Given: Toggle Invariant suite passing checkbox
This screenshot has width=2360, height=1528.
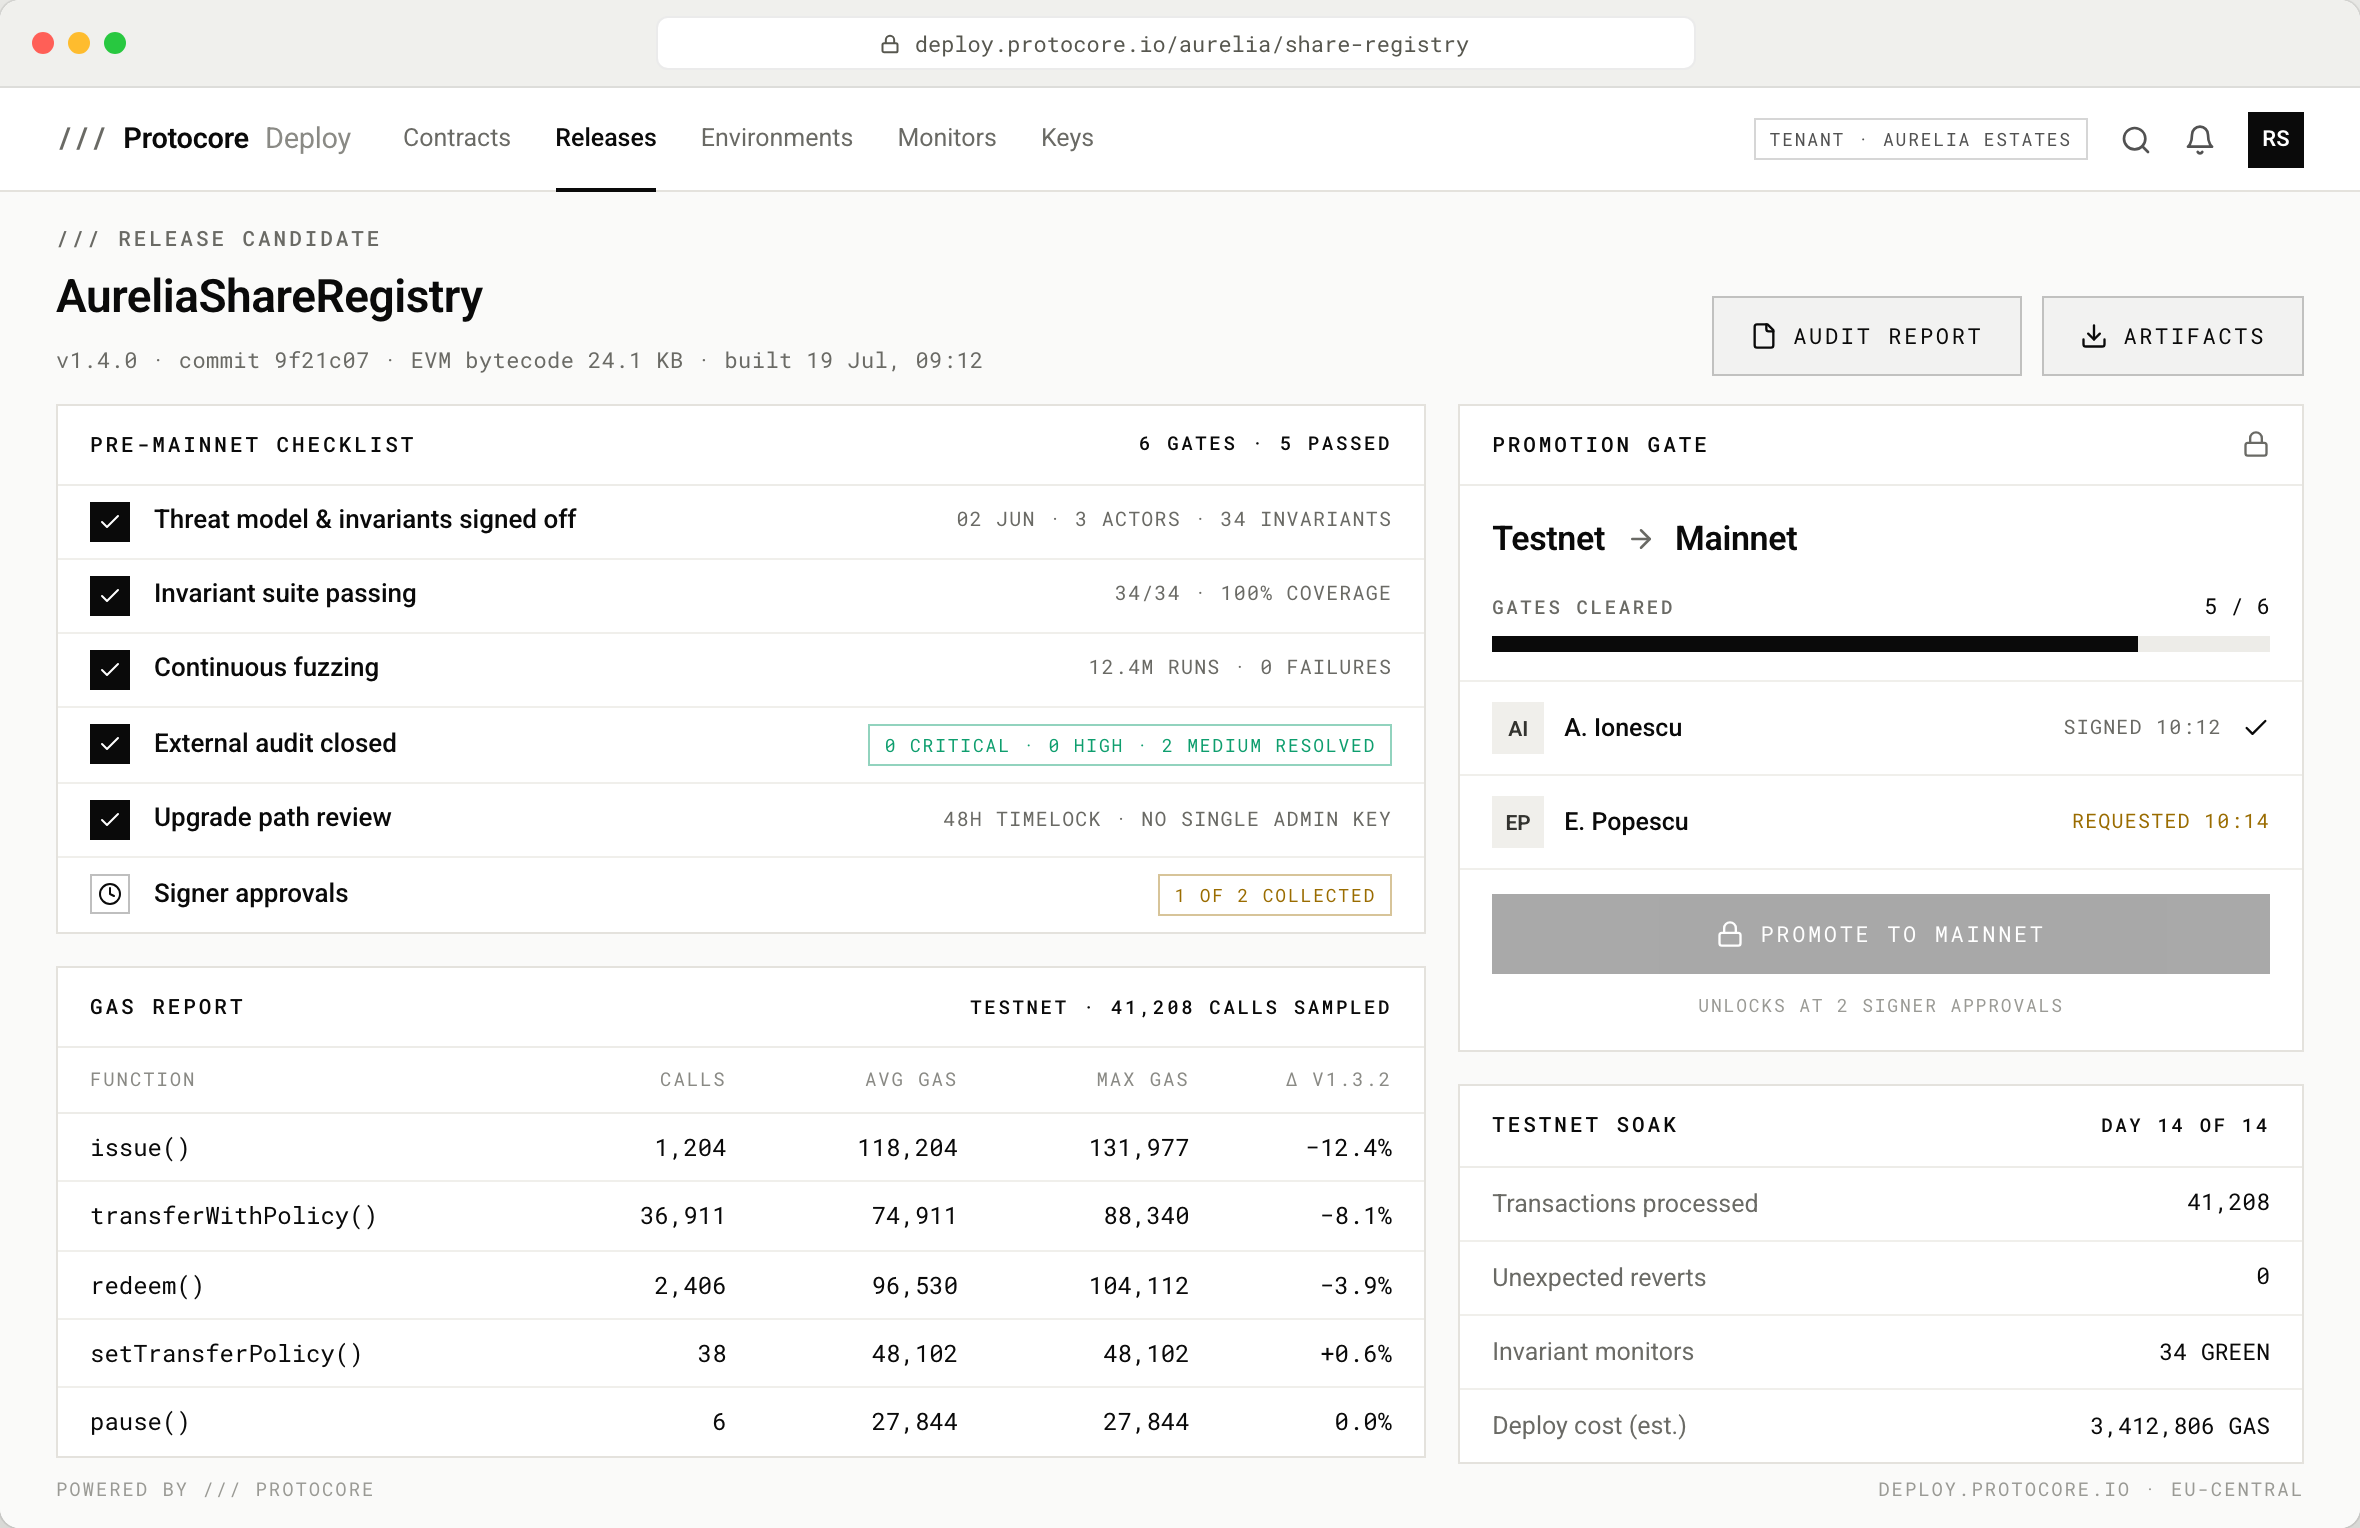Looking at the screenshot, I should pyautogui.click(x=110, y=595).
